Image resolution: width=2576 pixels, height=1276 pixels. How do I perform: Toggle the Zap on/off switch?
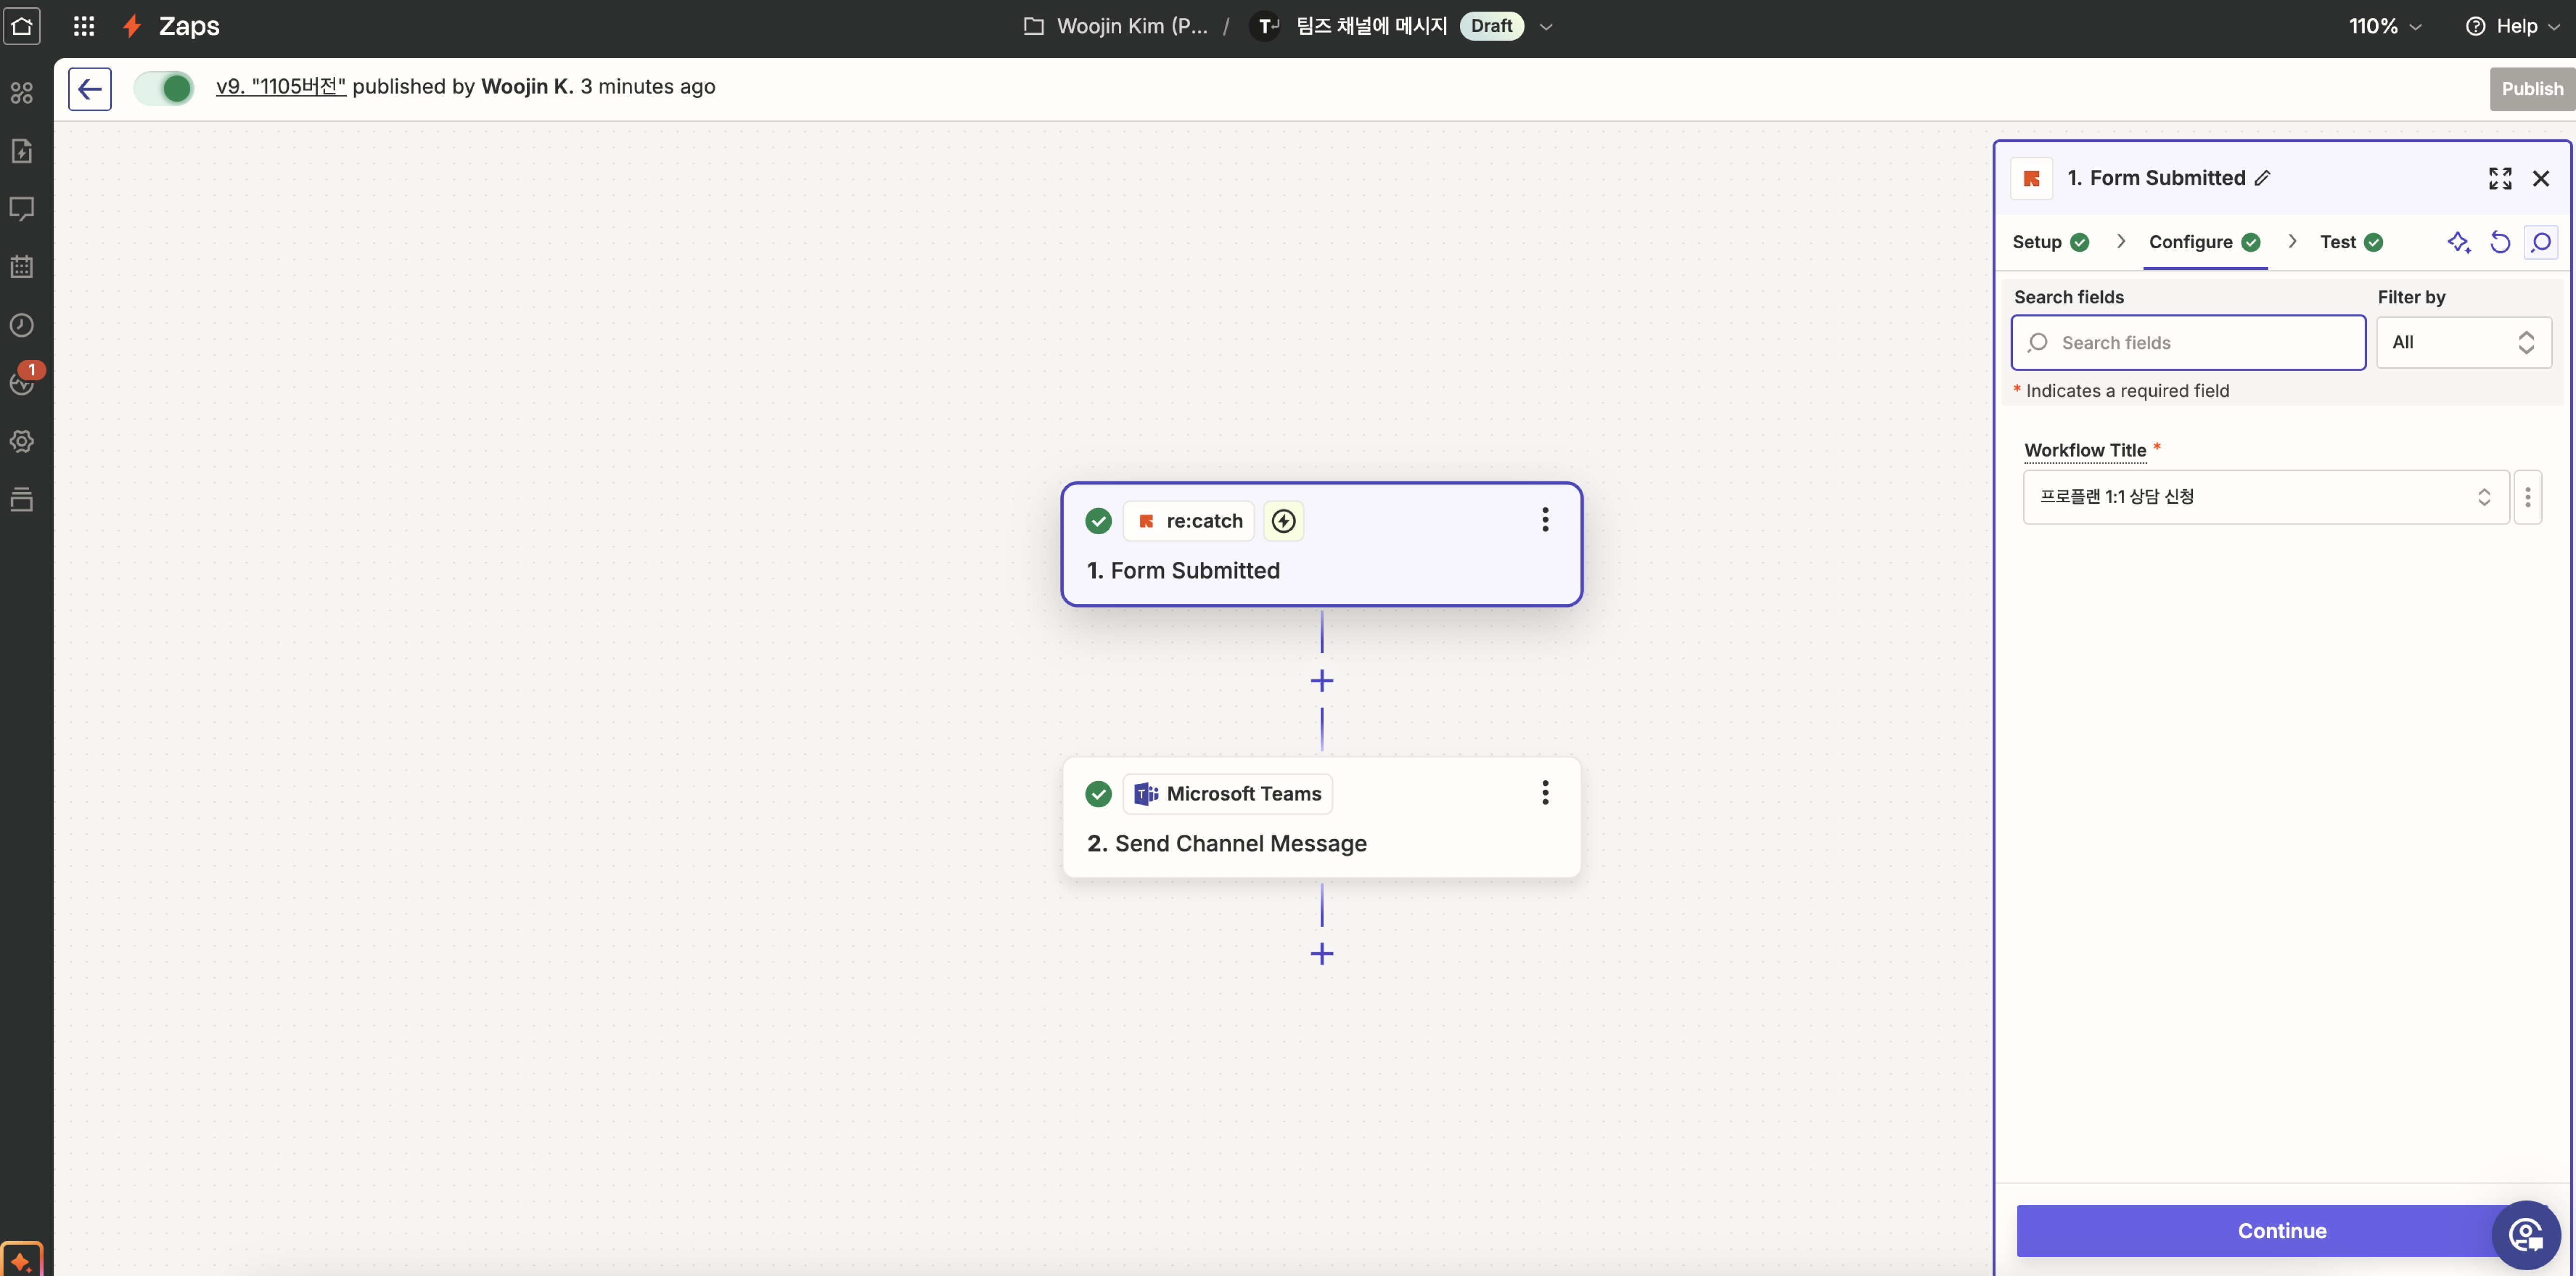point(165,89)
